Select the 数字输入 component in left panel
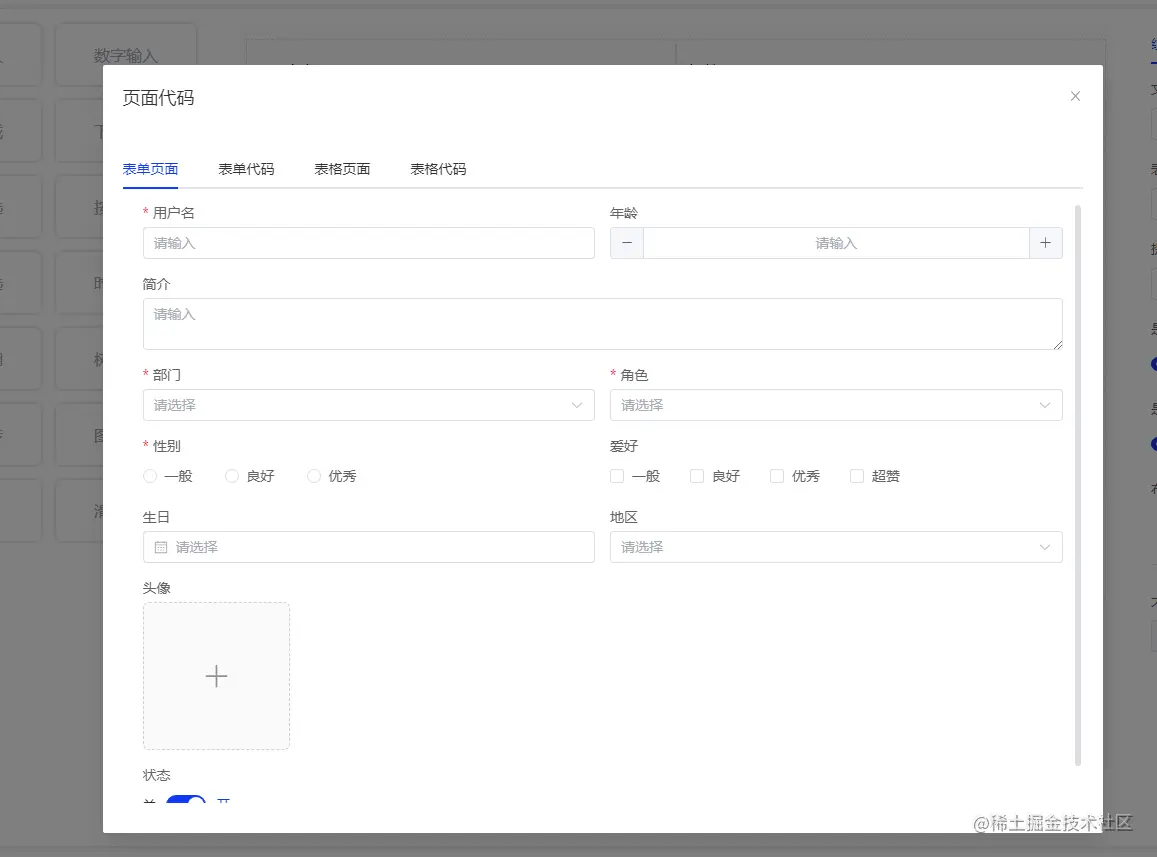The height and width of the screenshot is (857, 1157). [x=126, y=55]
